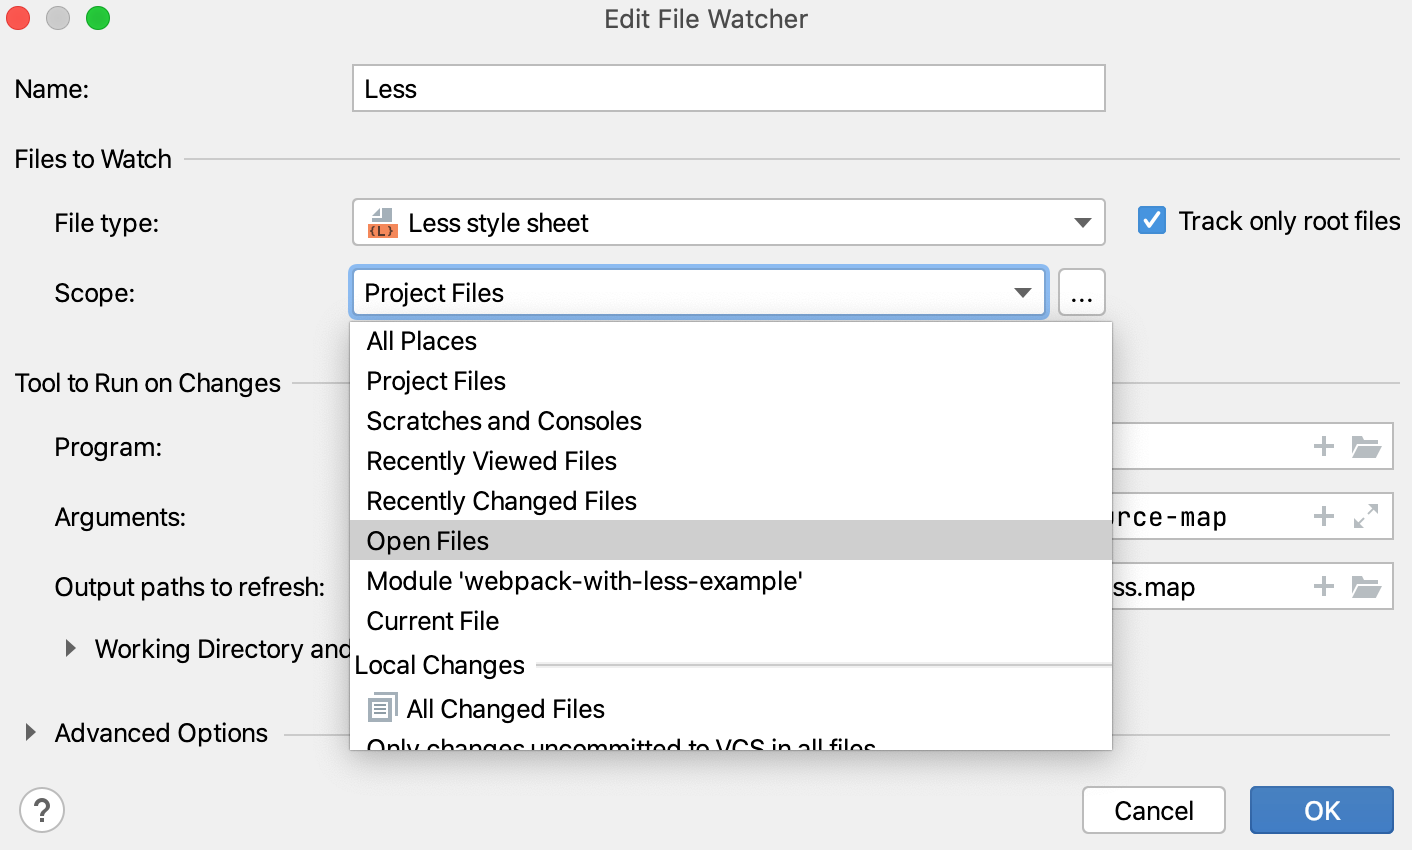Open the help question mark icon
The height and width of the screenshot is (850, 1412).
pos(42,810)
